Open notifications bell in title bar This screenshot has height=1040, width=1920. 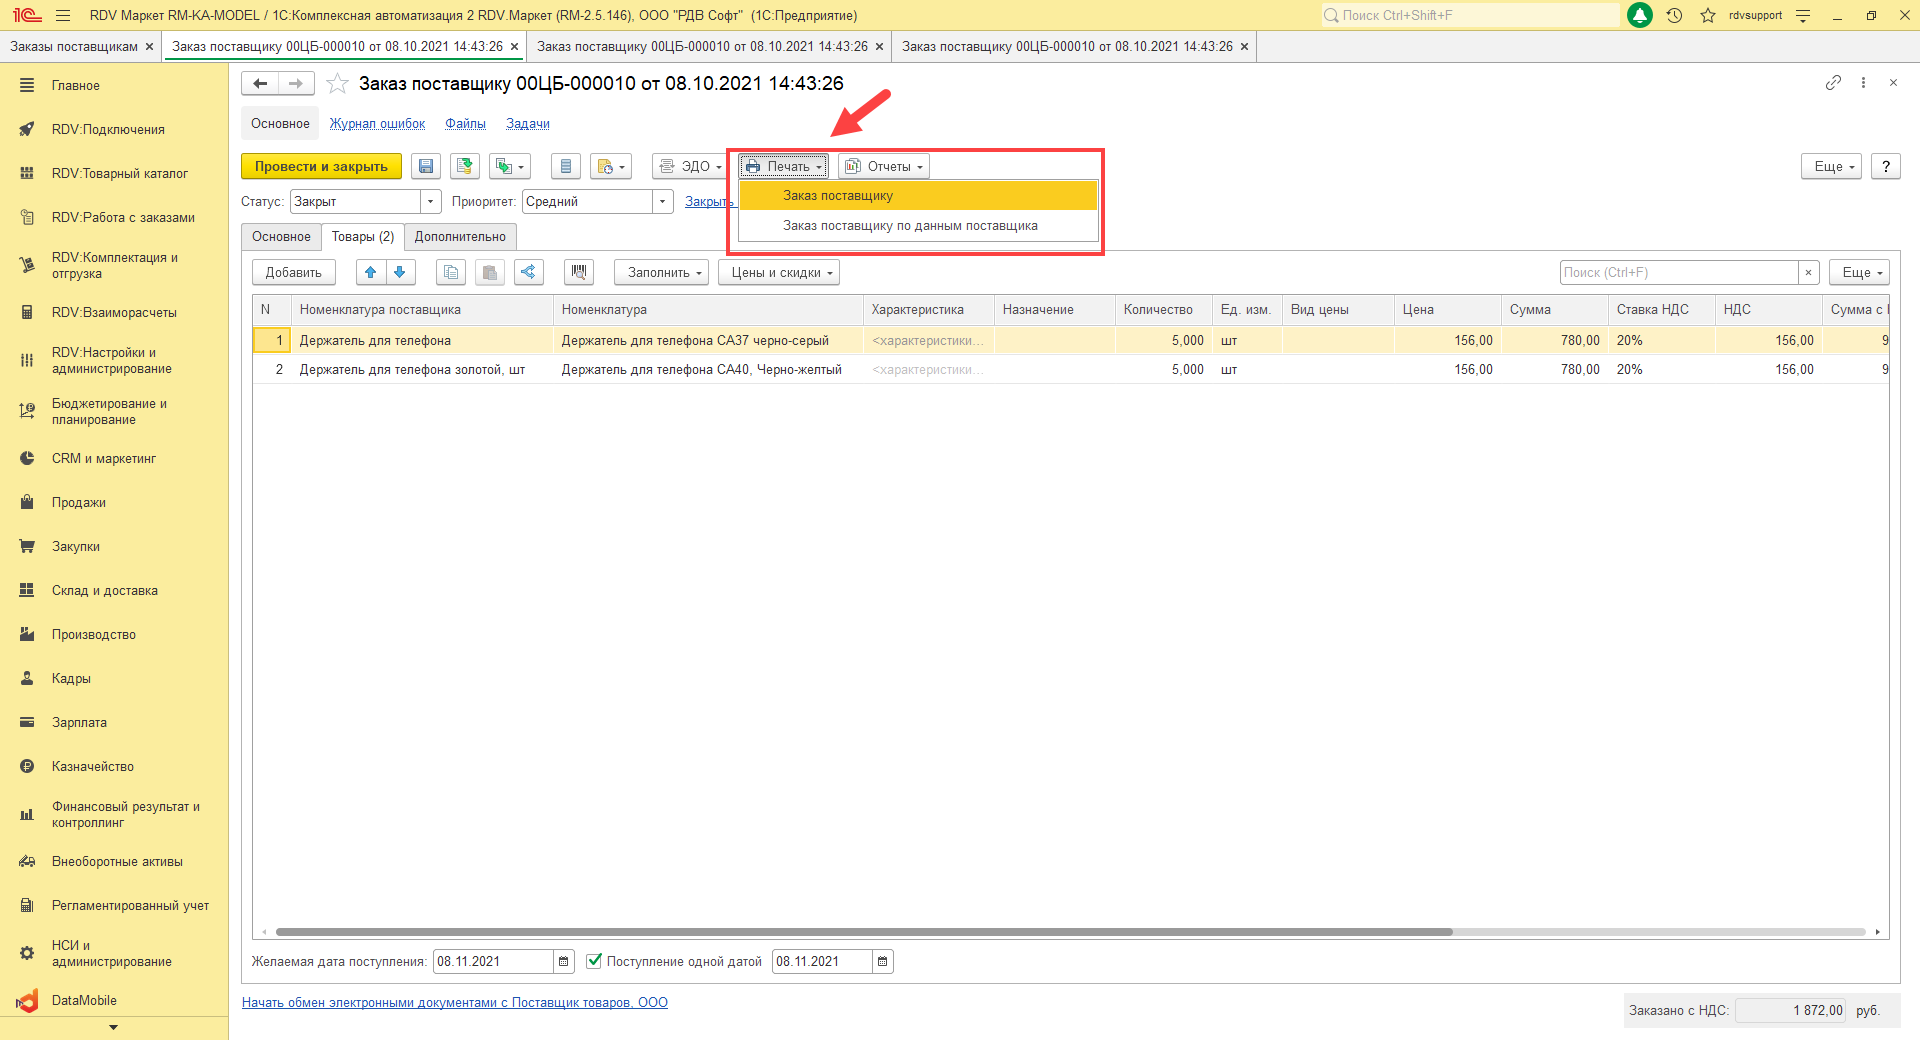coord(1640,15)
